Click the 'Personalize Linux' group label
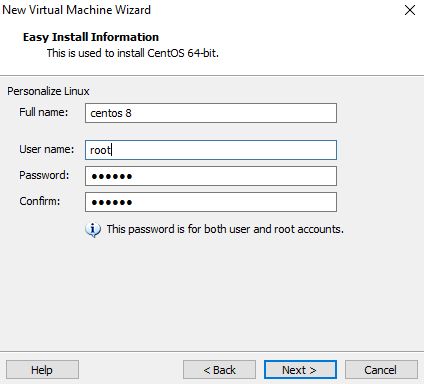424x384 pixels. [x=48, y=91]
